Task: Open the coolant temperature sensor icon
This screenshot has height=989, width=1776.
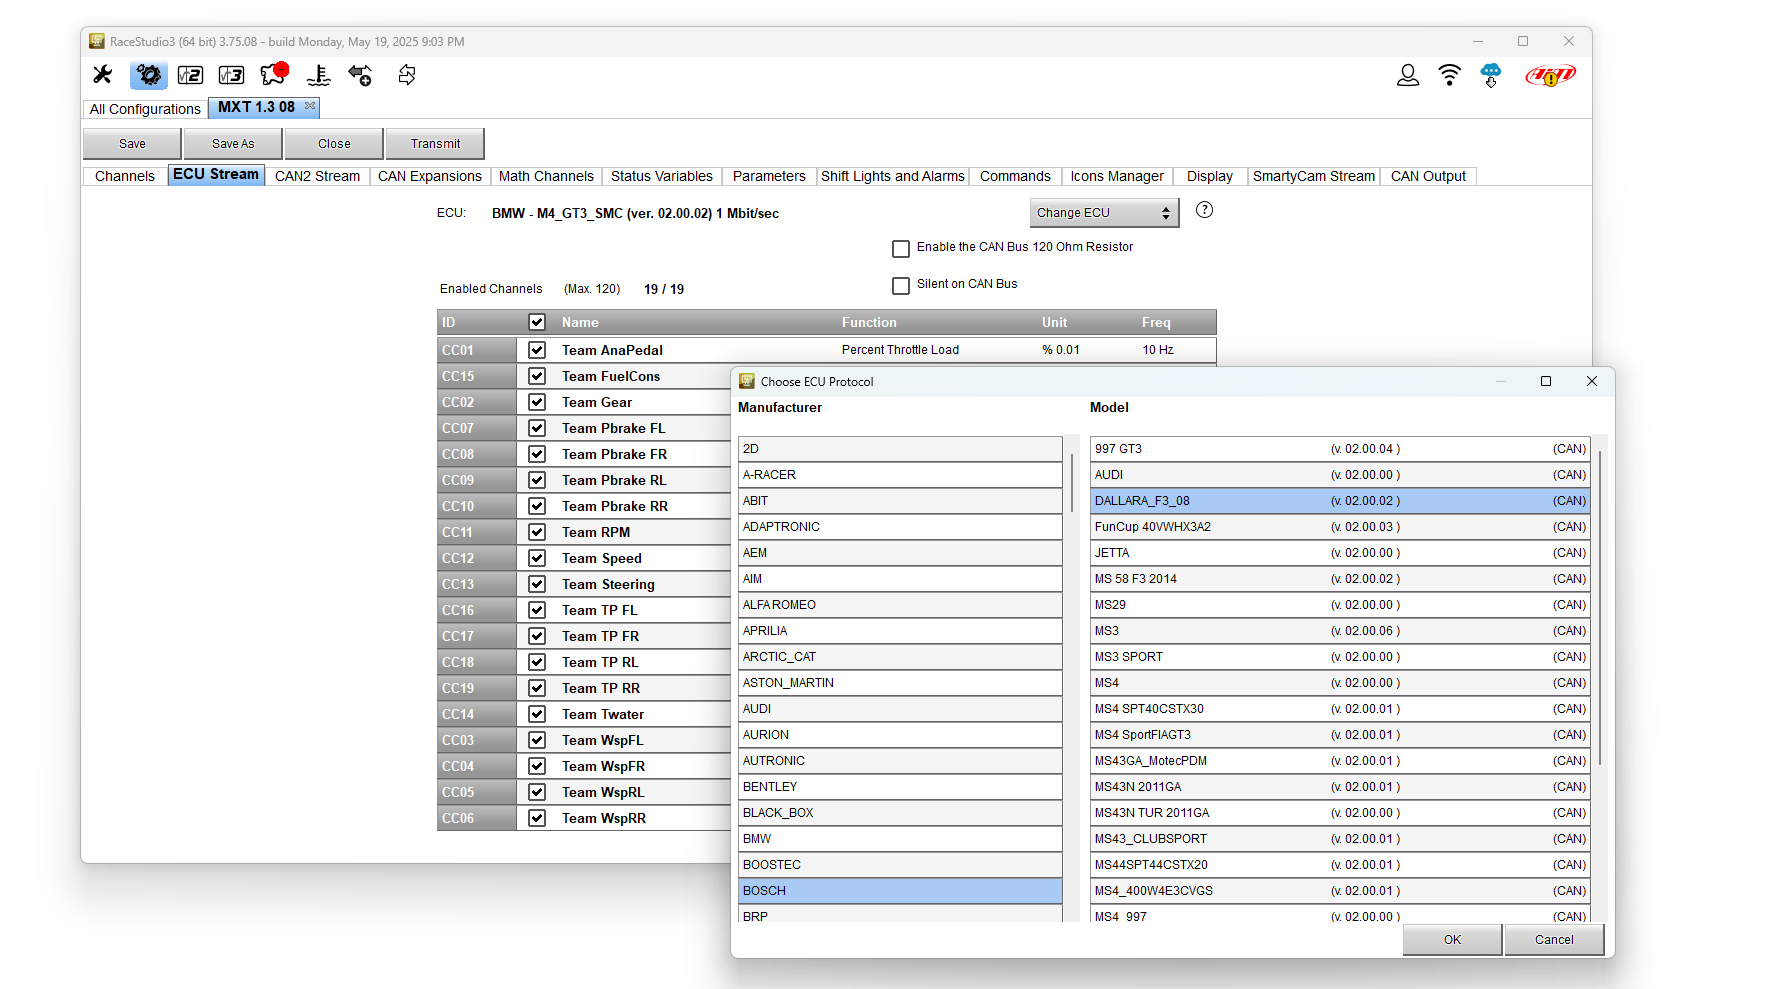Action: [318, 75]
